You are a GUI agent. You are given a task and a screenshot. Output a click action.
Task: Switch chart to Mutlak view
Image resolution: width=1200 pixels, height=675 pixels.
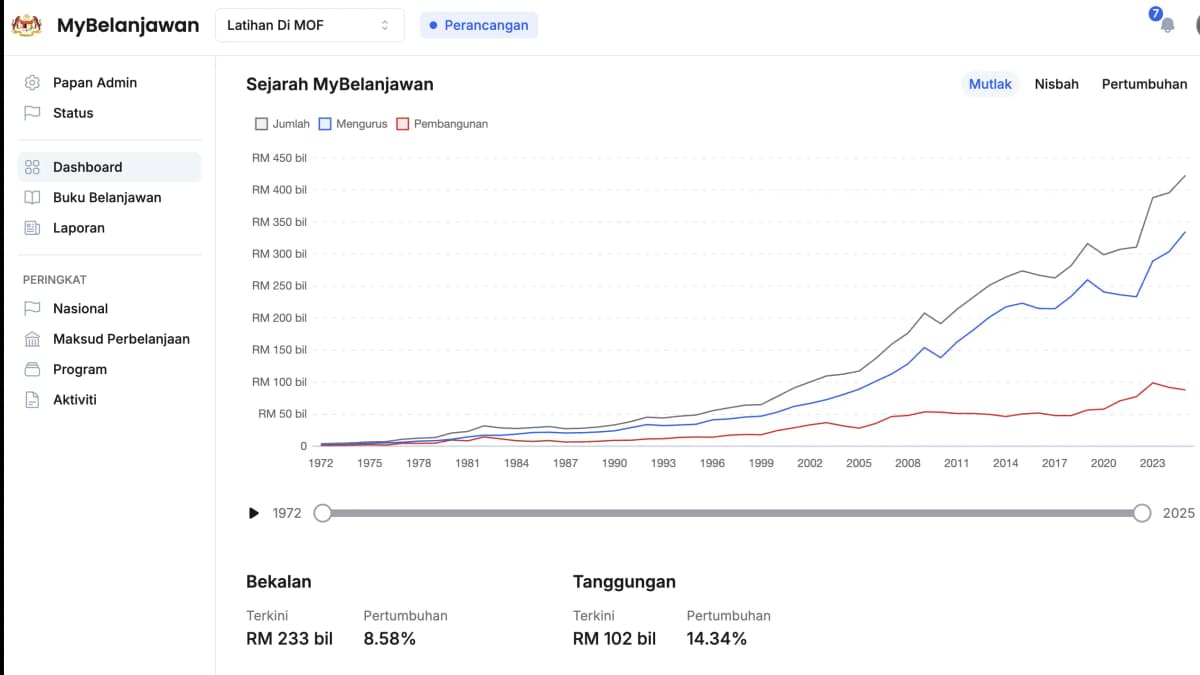click(990, 84)
